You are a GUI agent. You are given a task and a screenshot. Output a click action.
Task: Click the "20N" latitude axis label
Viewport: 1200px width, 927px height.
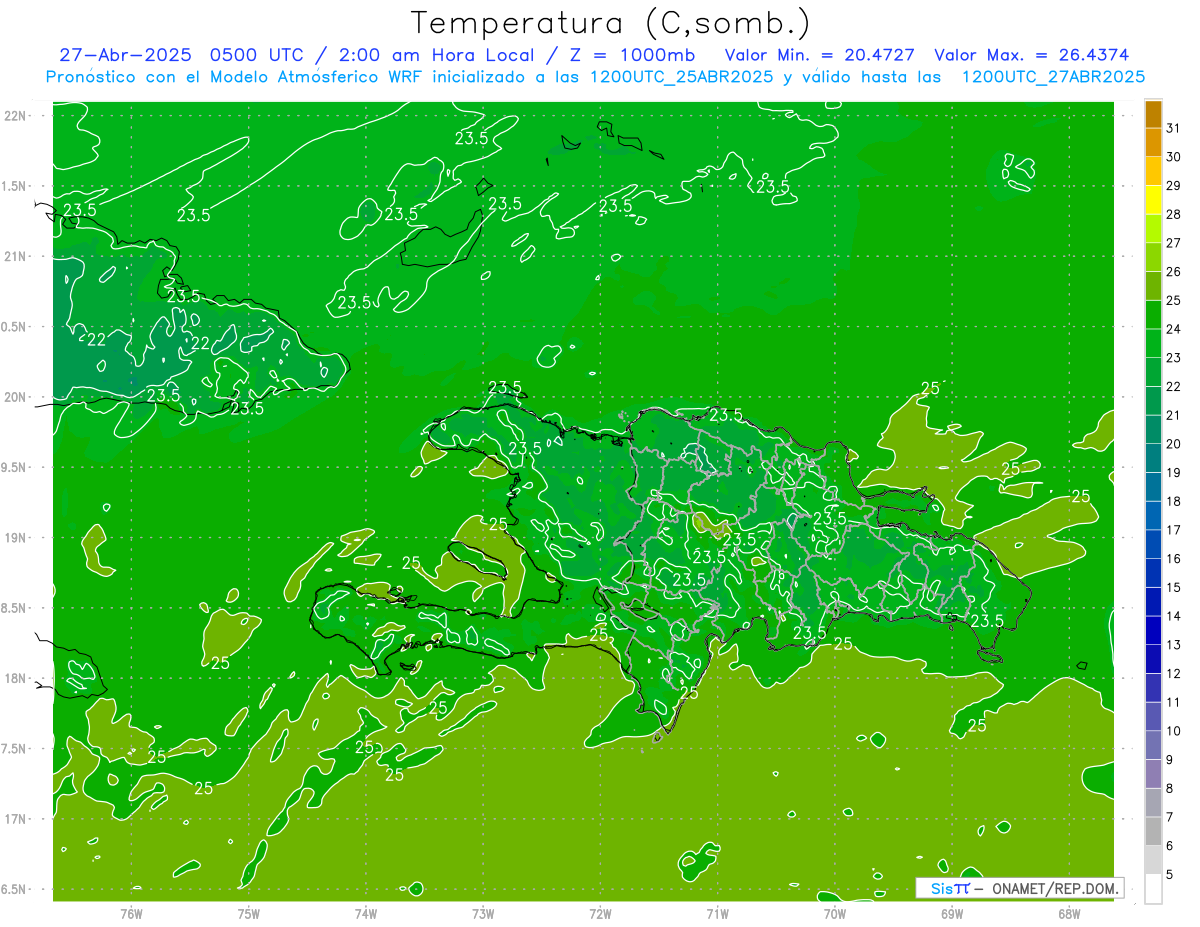(16, 397)
